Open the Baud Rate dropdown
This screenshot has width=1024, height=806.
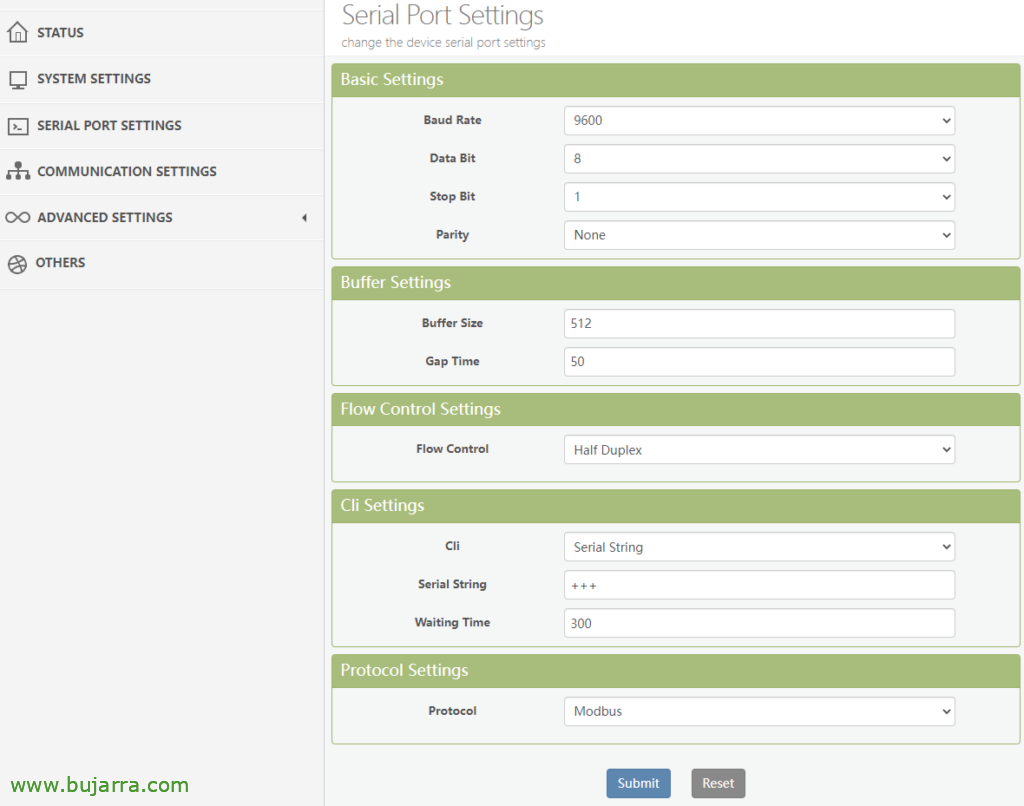[758, 121]
